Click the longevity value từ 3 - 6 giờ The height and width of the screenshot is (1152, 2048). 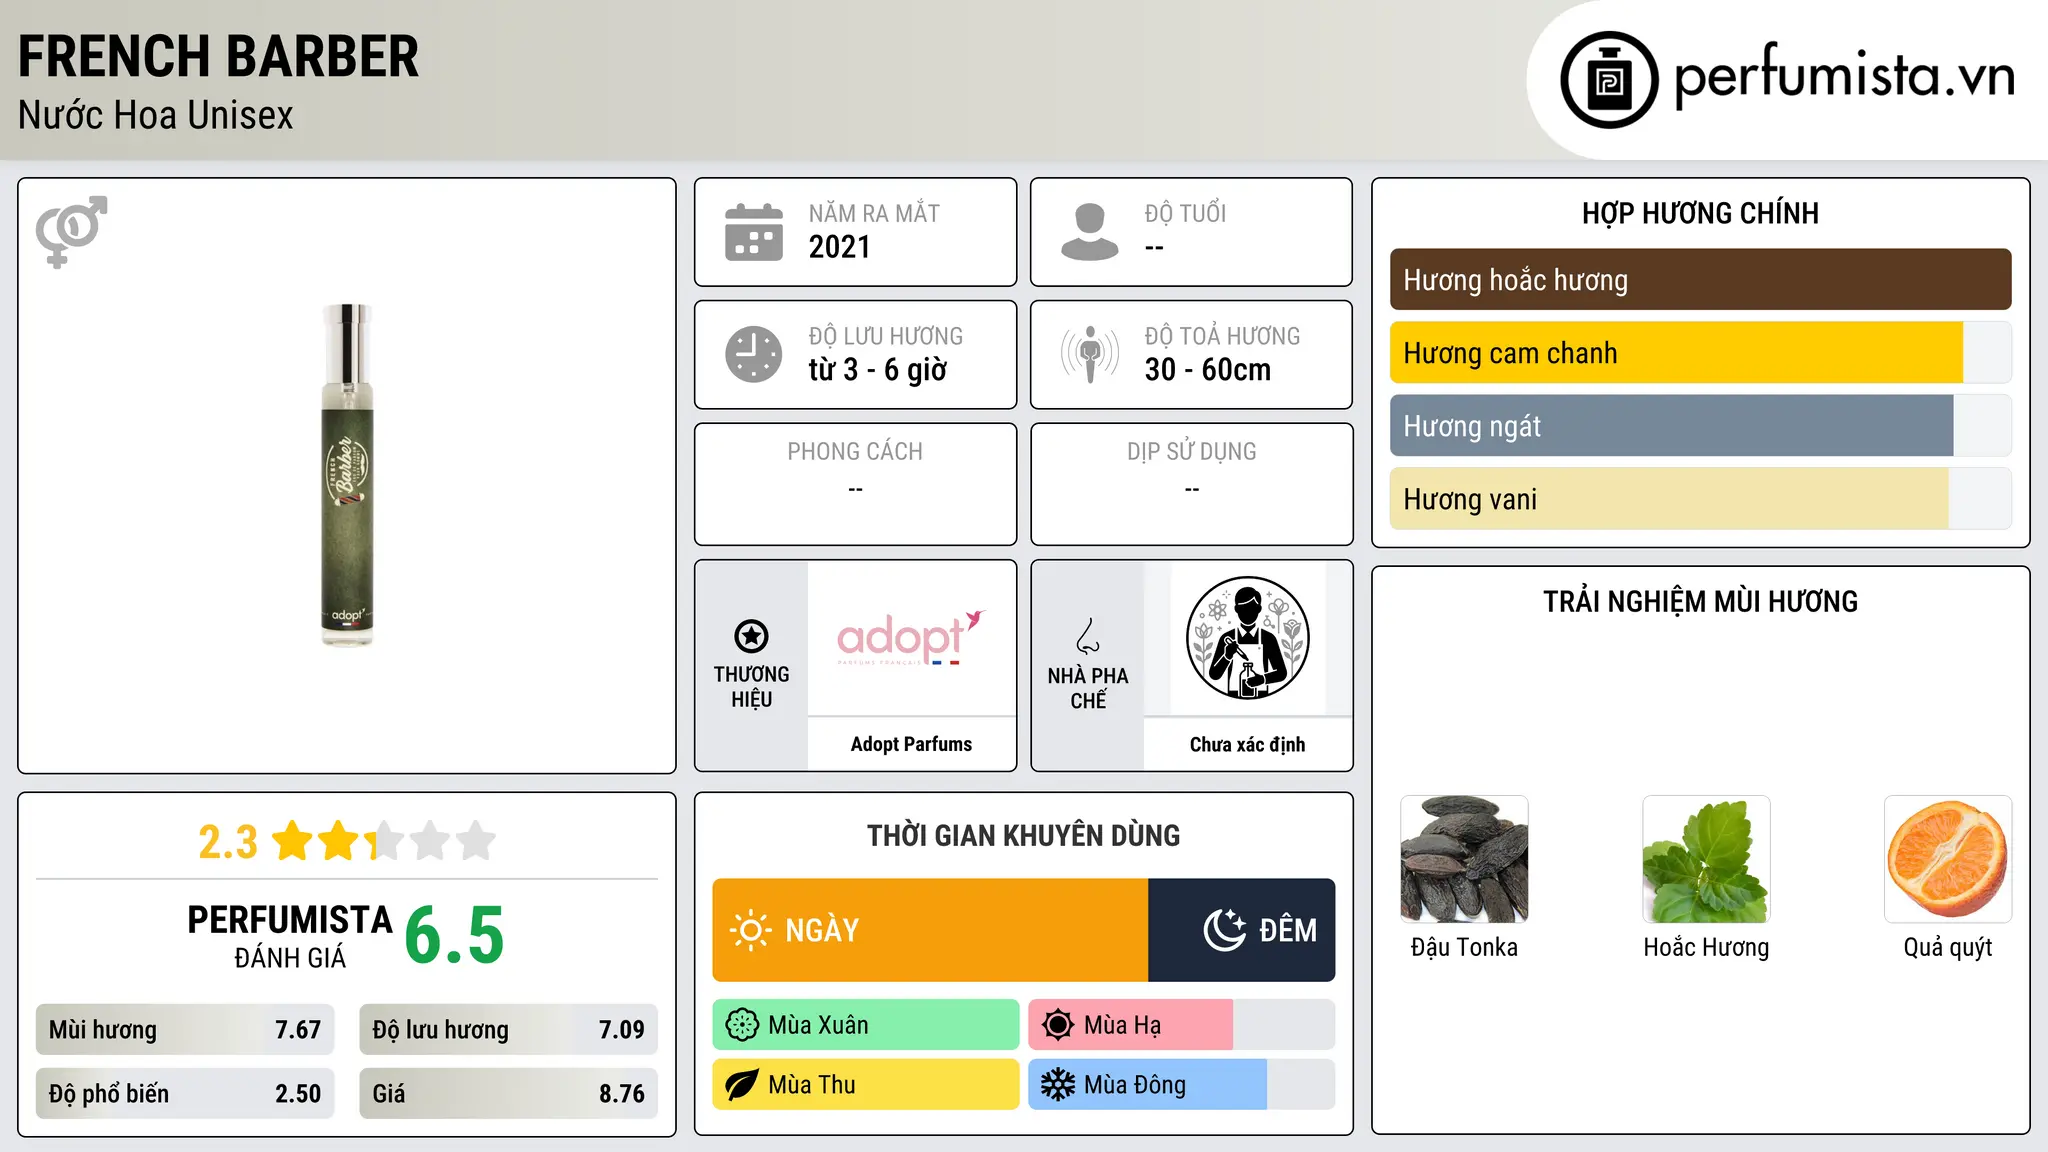pyautogui.click(x=878, y=370)
